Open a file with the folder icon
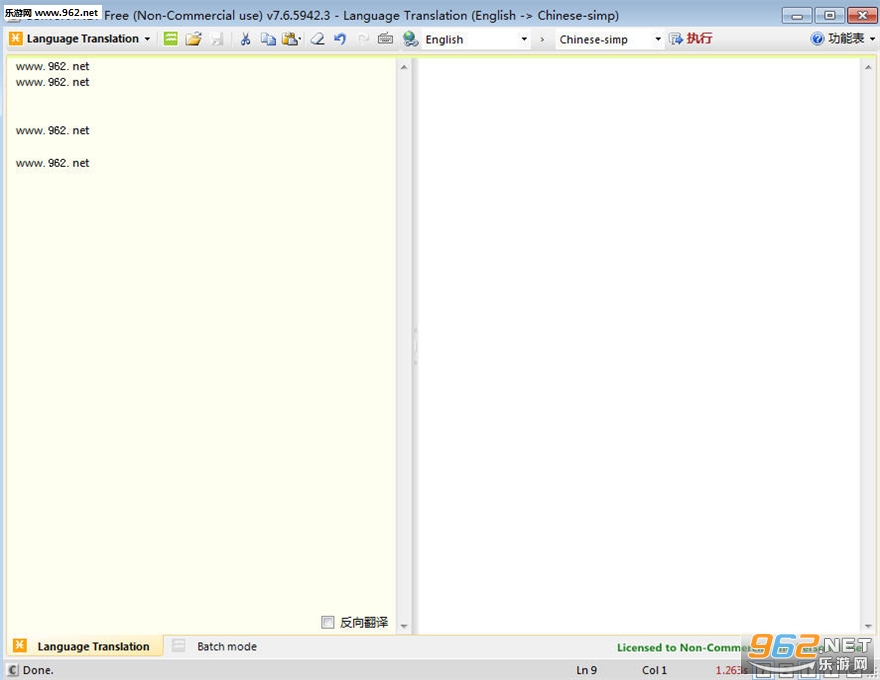880x680 pixels. (x=194, y=39)
